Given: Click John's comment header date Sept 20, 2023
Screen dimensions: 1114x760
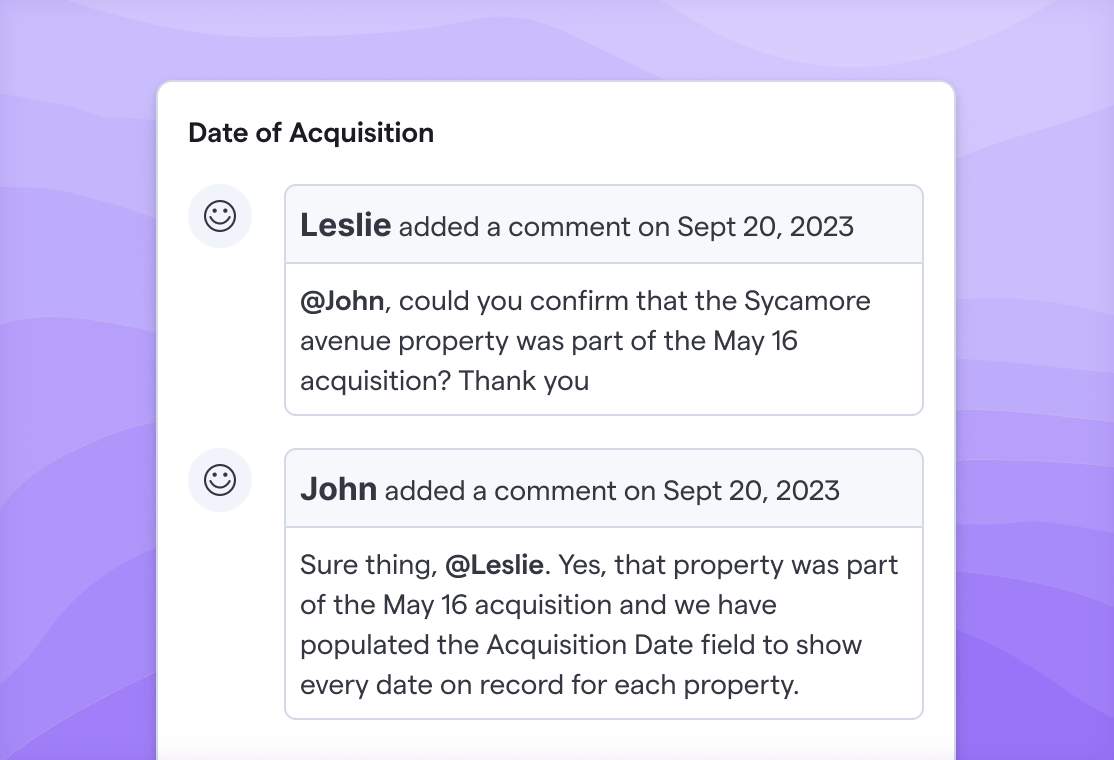Looking at the screenshot, I should coord(751,491).
